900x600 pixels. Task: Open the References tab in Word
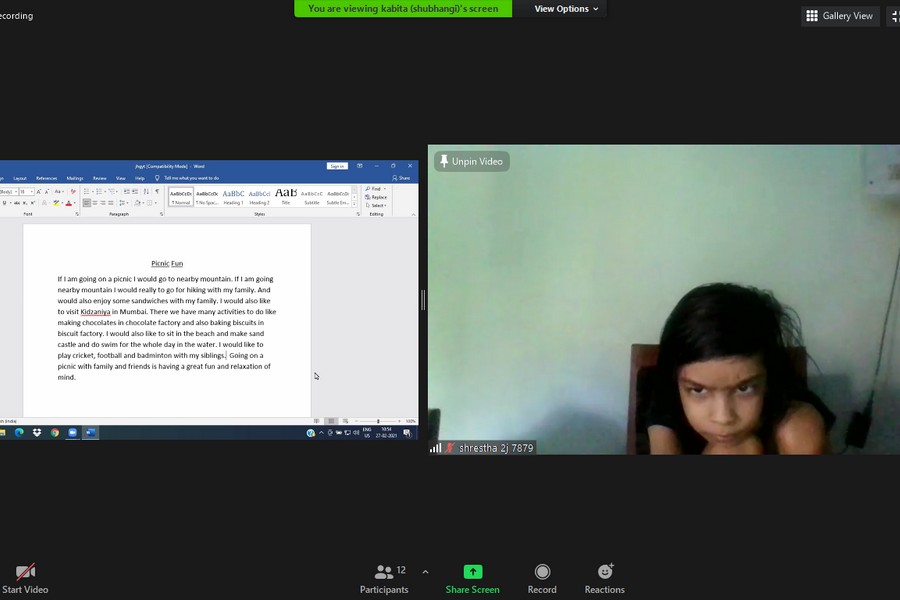[46, 178]
